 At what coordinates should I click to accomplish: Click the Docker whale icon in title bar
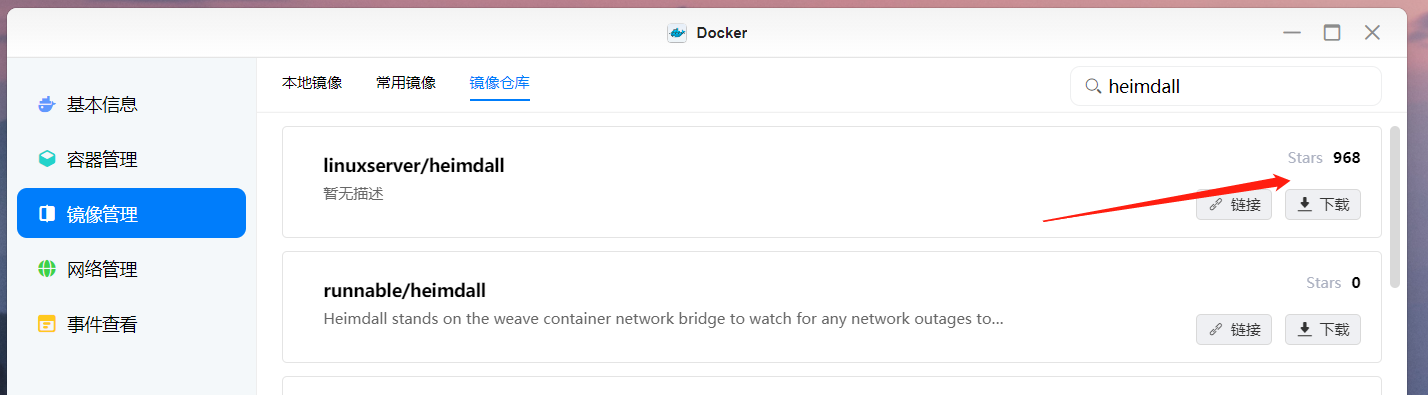point(677,33)
